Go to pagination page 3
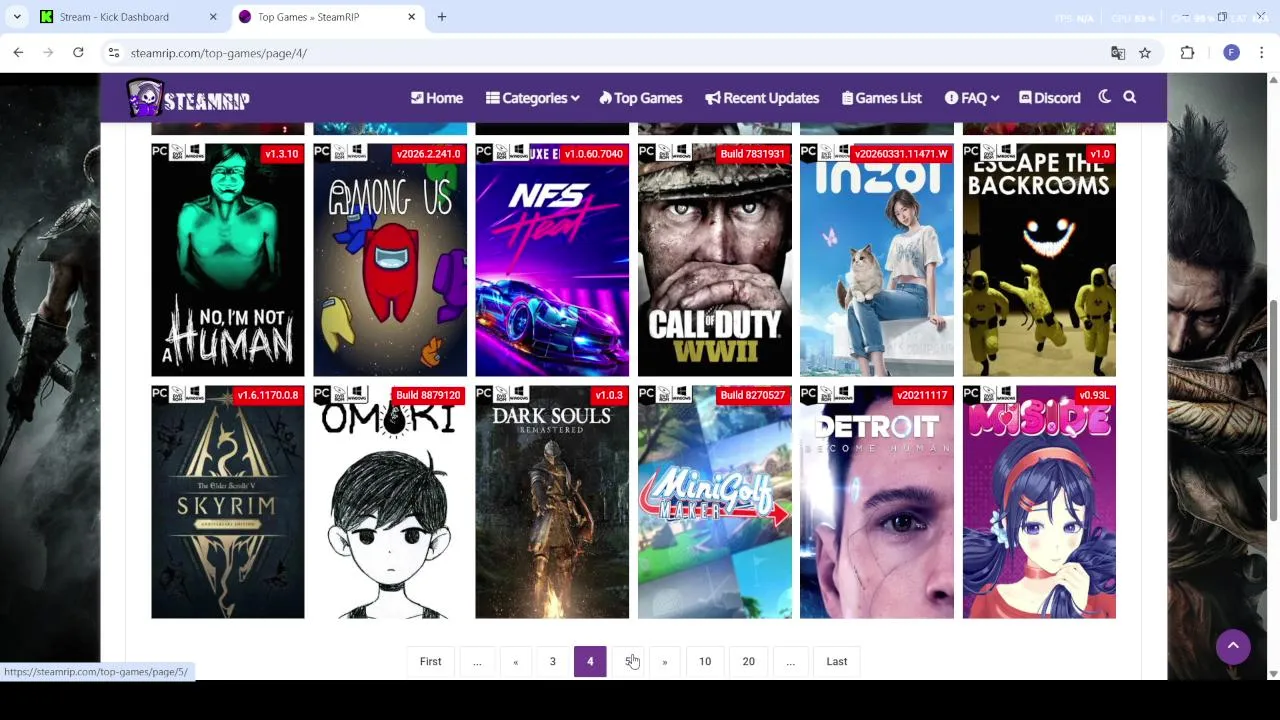1280x720 pixels. pyautogui.click(x=552, y=661)
